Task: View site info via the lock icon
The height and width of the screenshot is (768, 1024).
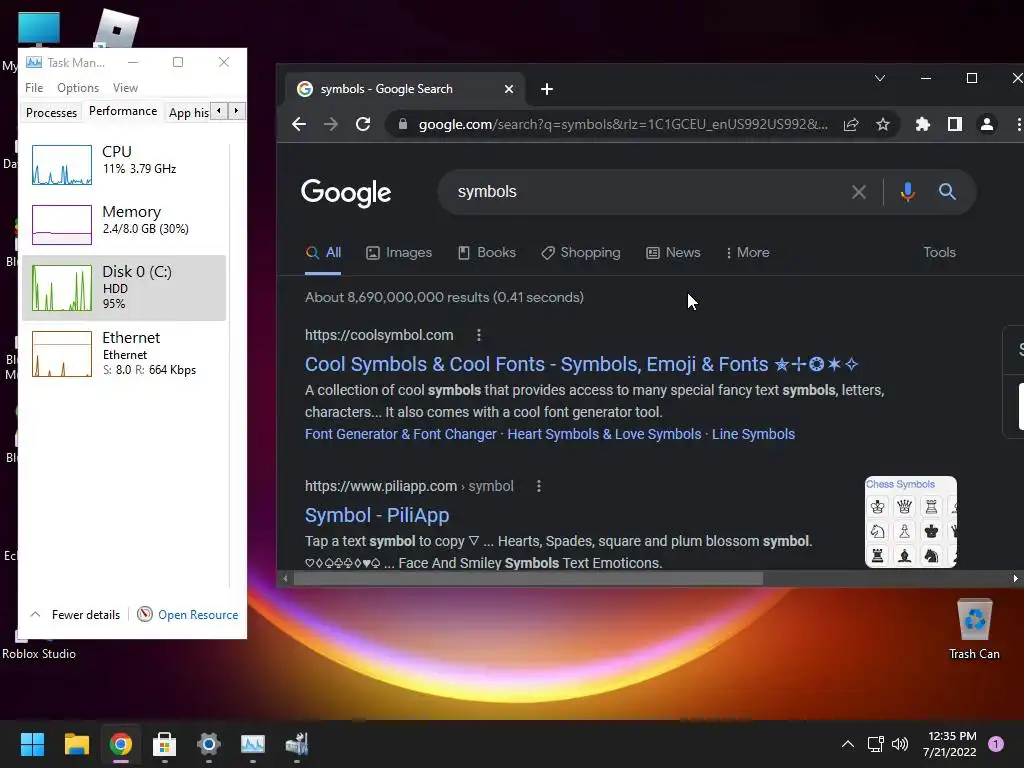Action: point(403,124)
